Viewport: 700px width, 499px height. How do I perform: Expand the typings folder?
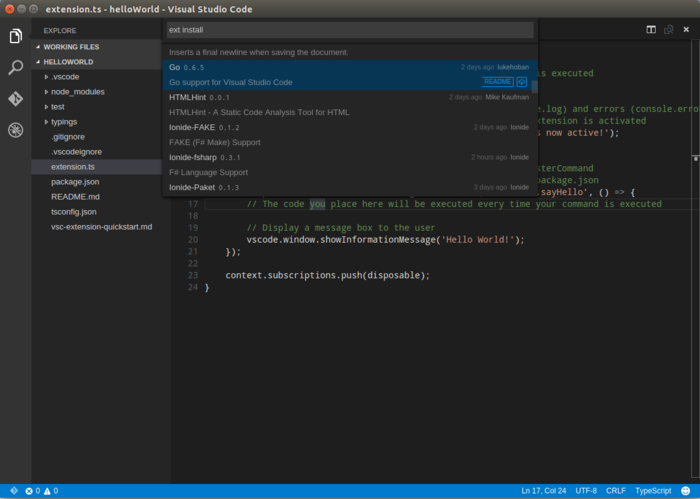click(x=63, y=121)
